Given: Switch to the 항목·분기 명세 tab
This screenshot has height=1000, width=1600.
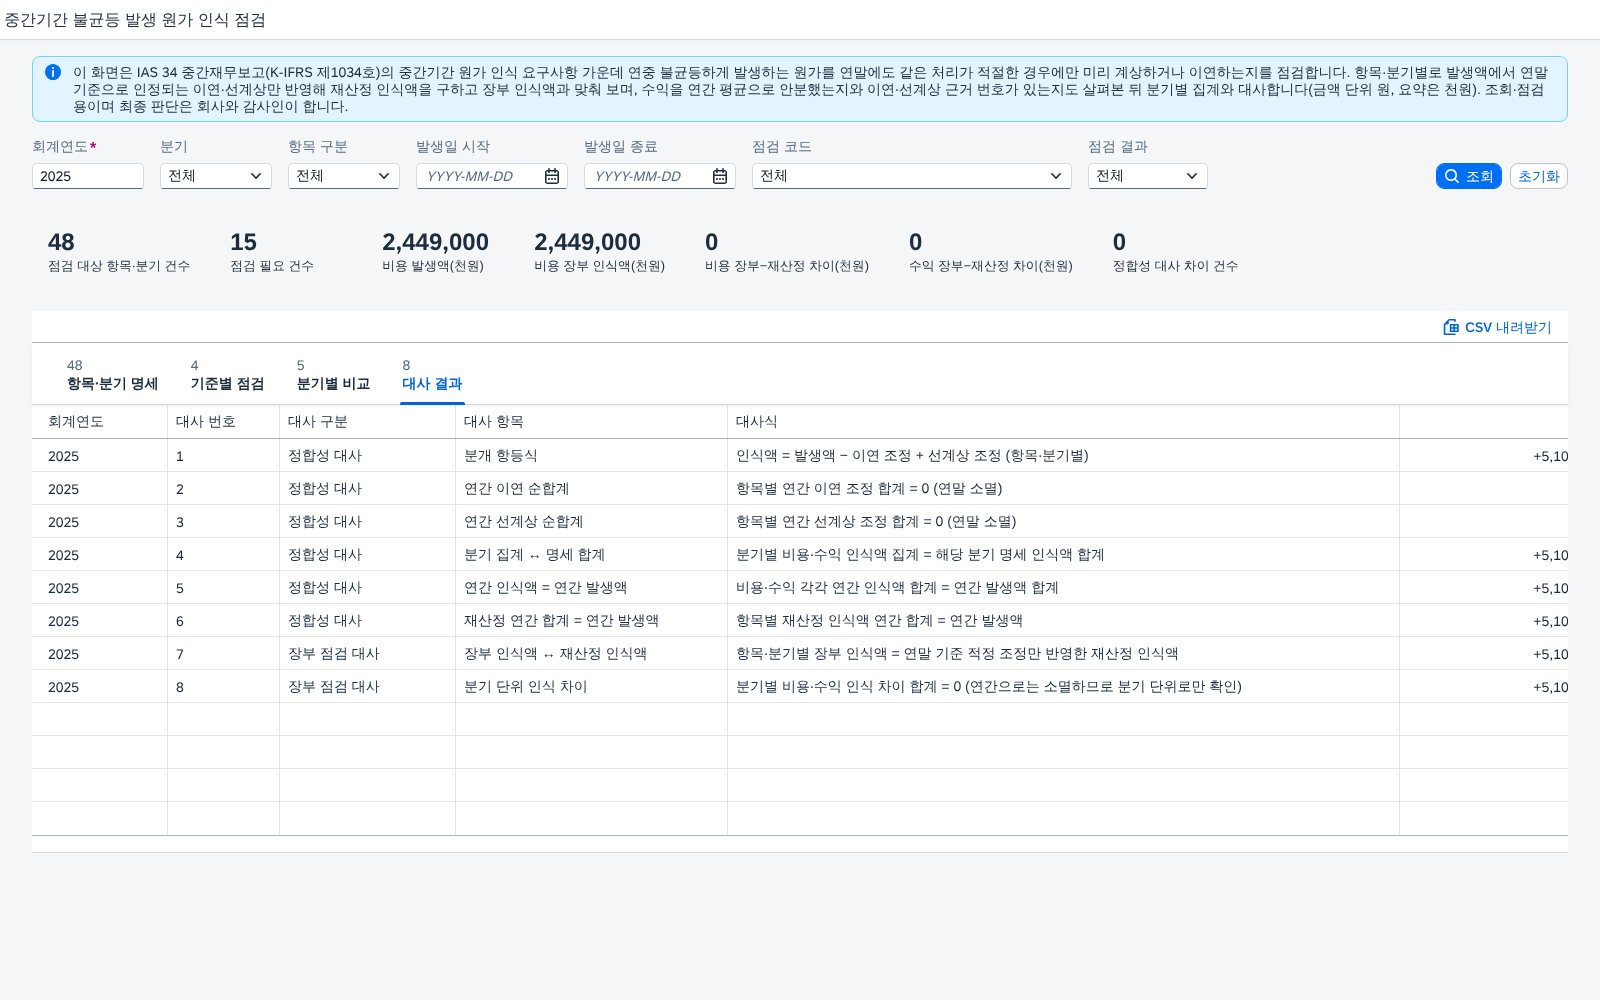Looking at the screenshot, I should 112,375.
